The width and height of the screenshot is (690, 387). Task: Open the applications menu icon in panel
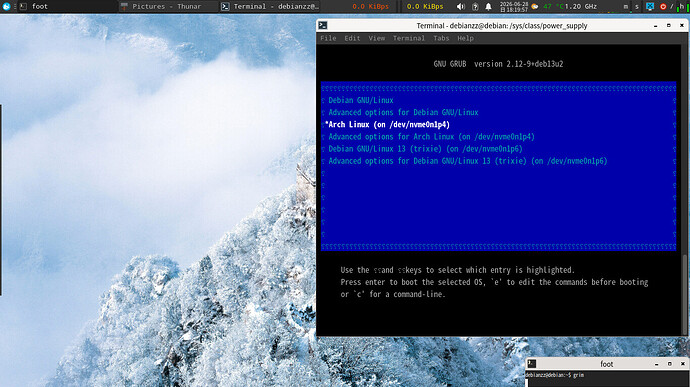(x=6, y=6)
